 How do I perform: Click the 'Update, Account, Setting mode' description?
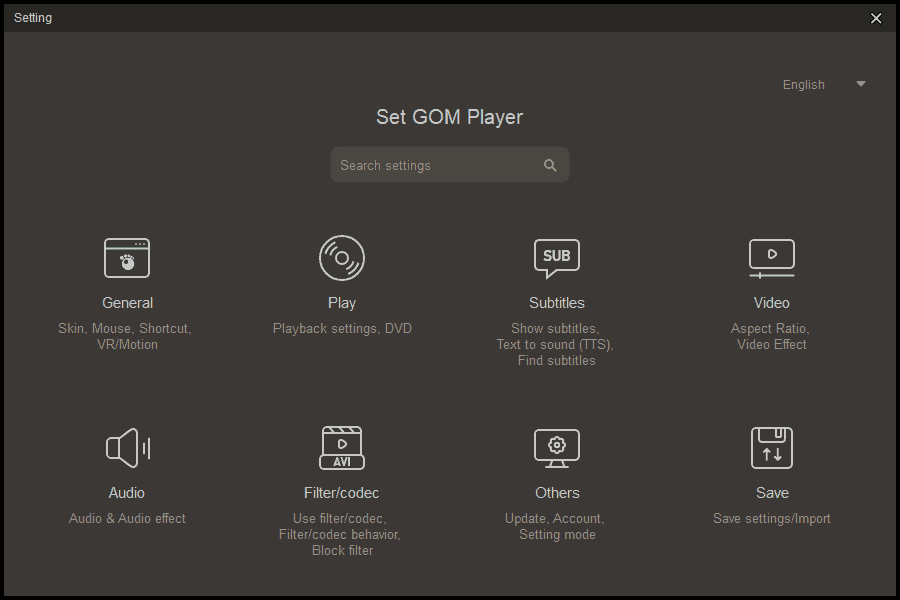555,527
